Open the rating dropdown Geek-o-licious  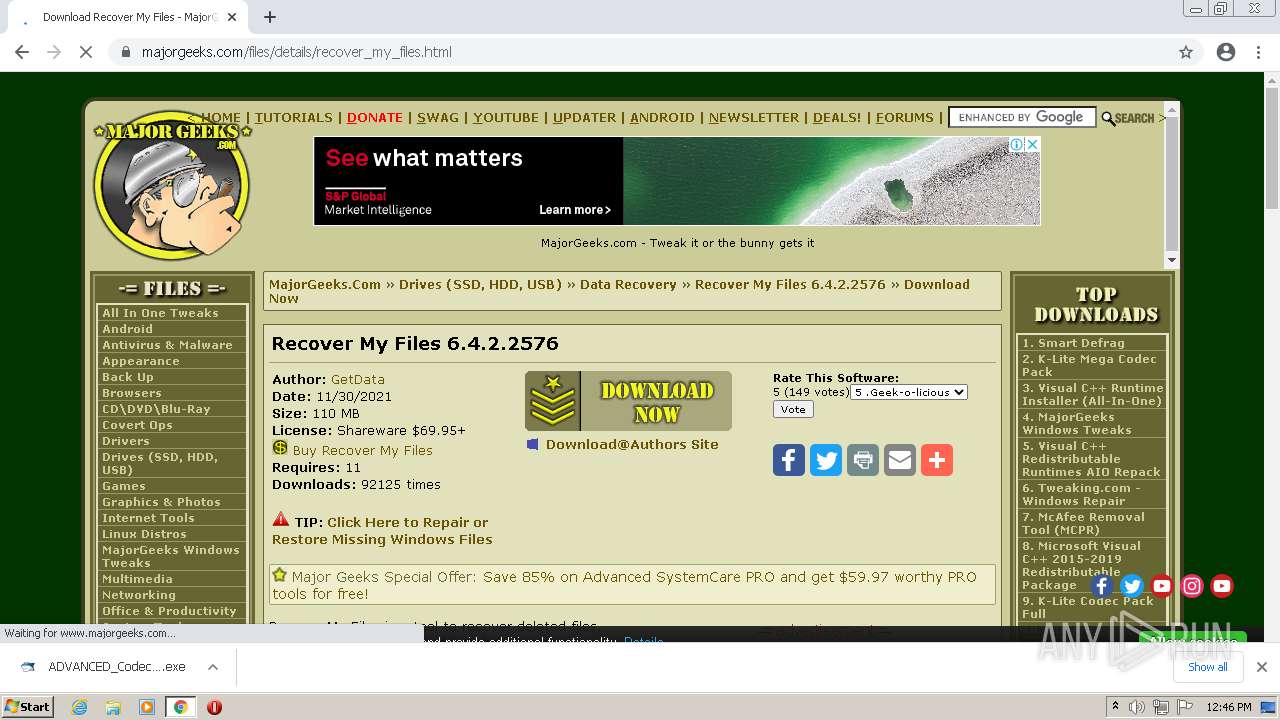(909, 392)
